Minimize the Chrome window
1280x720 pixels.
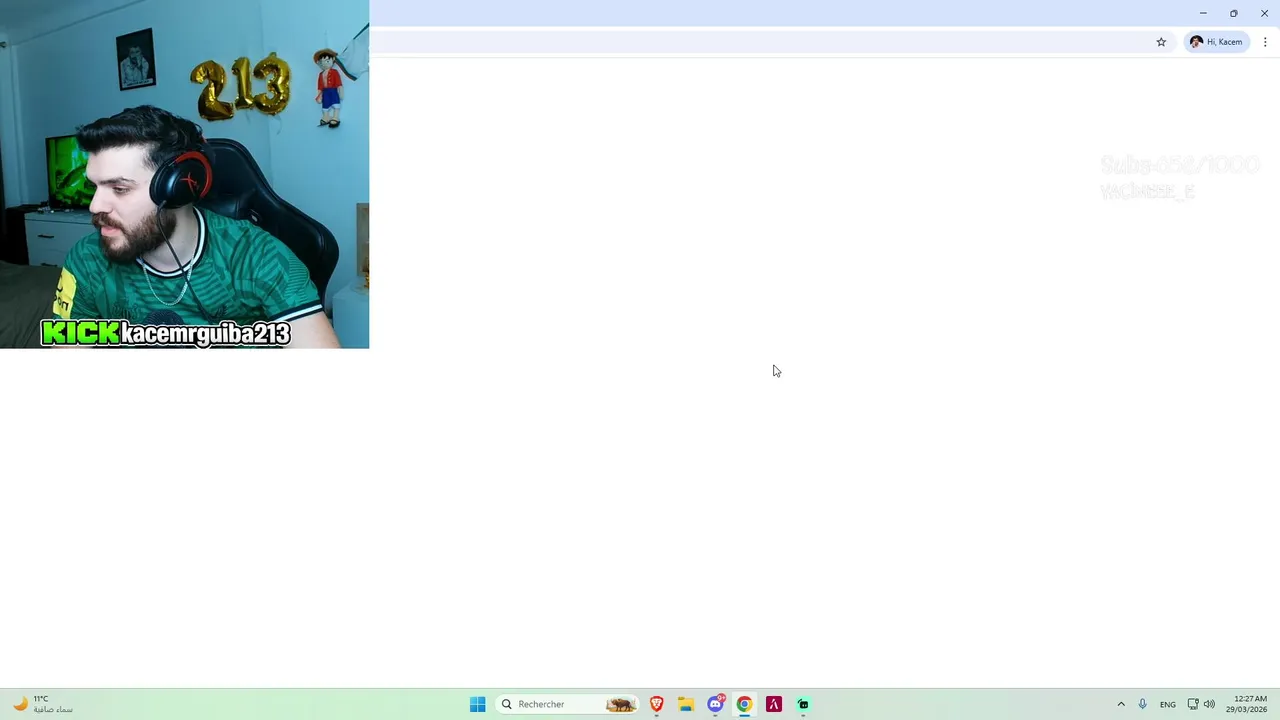point(1203,13)
